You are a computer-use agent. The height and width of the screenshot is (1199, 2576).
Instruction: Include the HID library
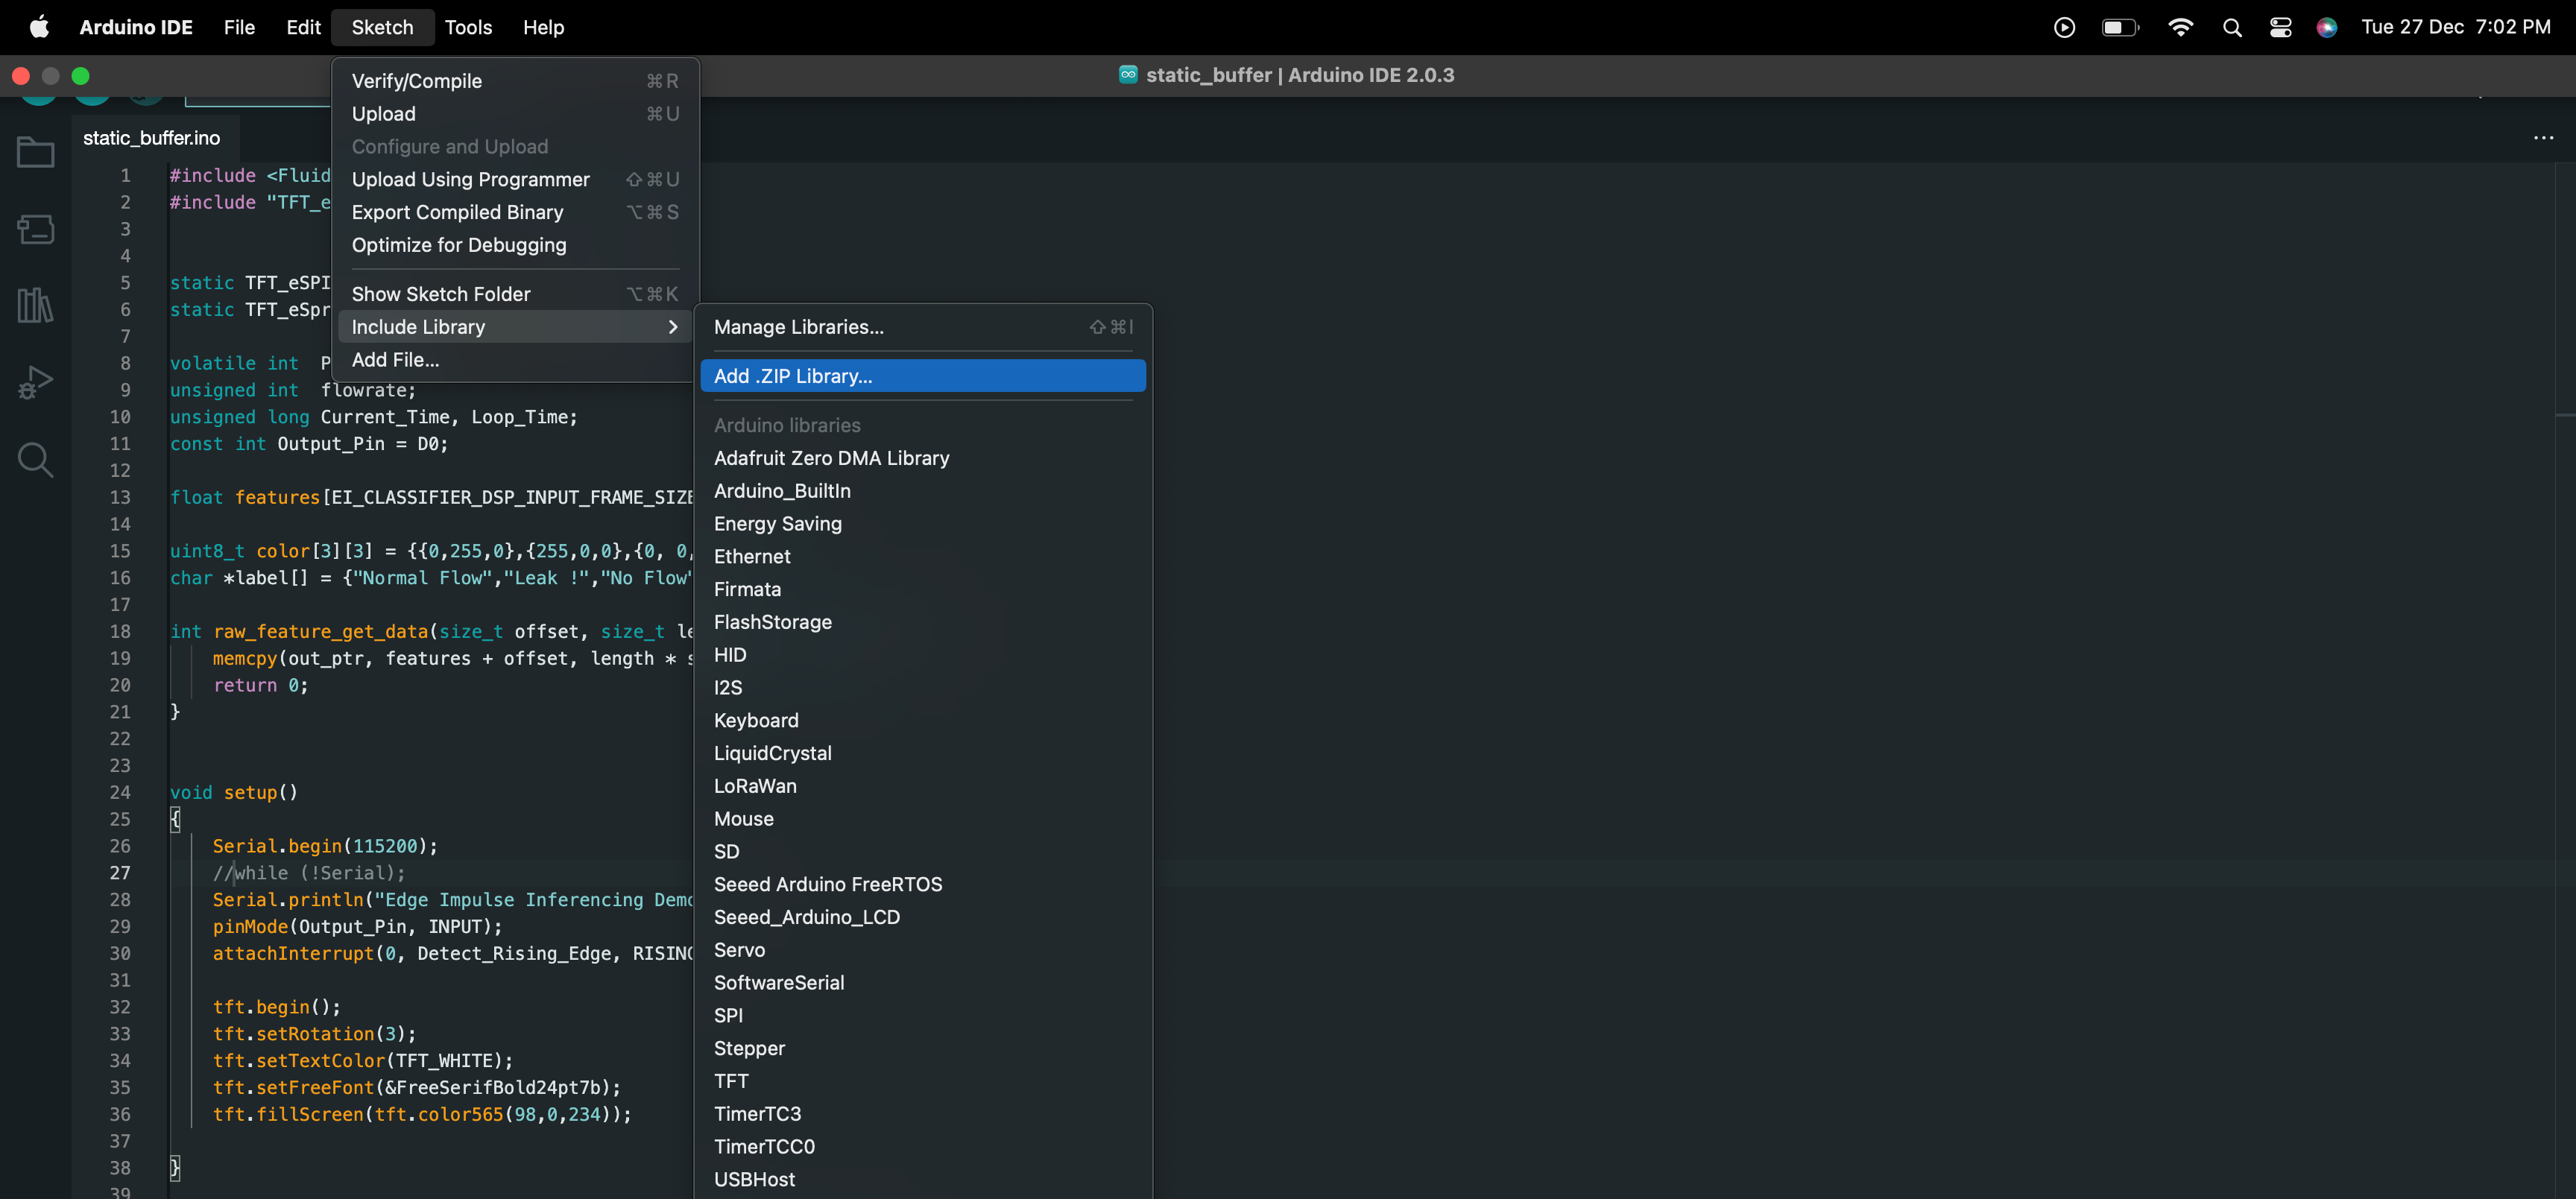tap(923, 655)
